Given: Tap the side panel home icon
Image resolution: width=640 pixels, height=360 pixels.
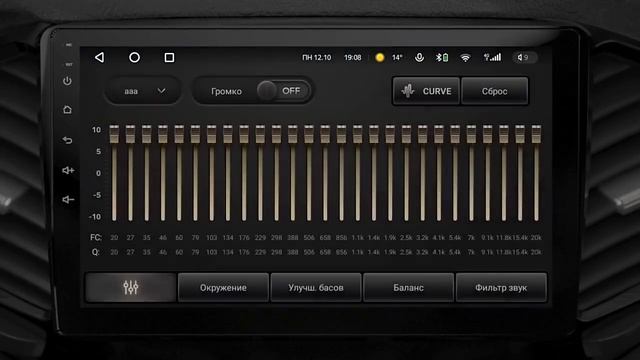Looking at the screenshot, I should (68, 110).
